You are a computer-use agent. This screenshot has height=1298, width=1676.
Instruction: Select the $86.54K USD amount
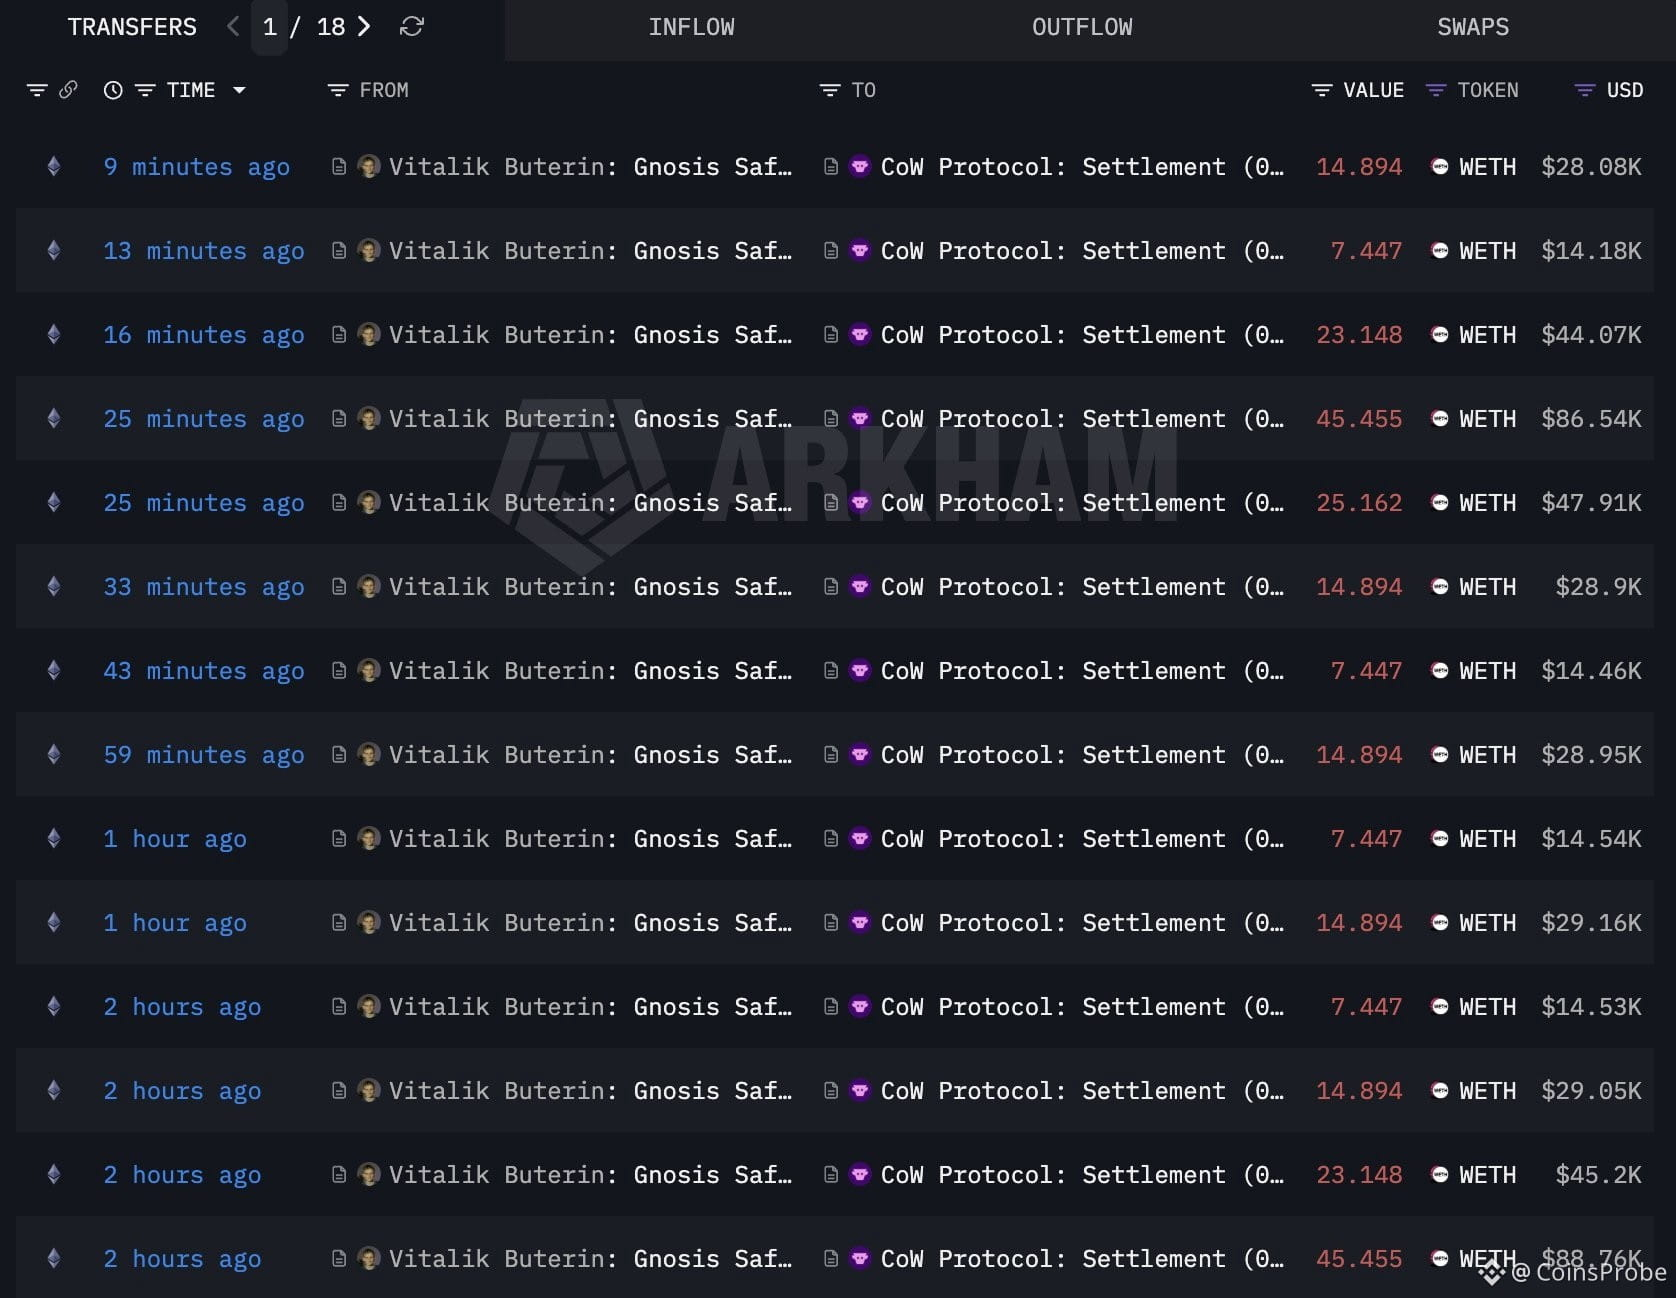tap(1591, 419)
